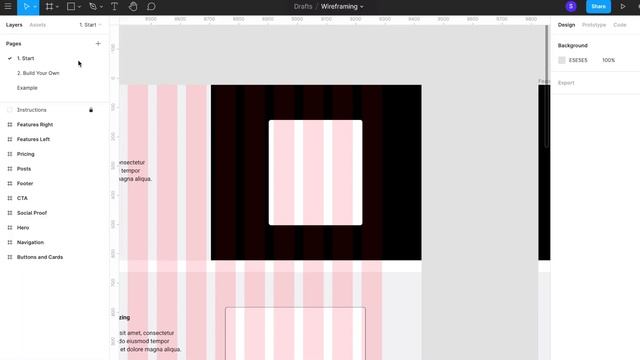Select the '1. Start' page

coord(26,58)
